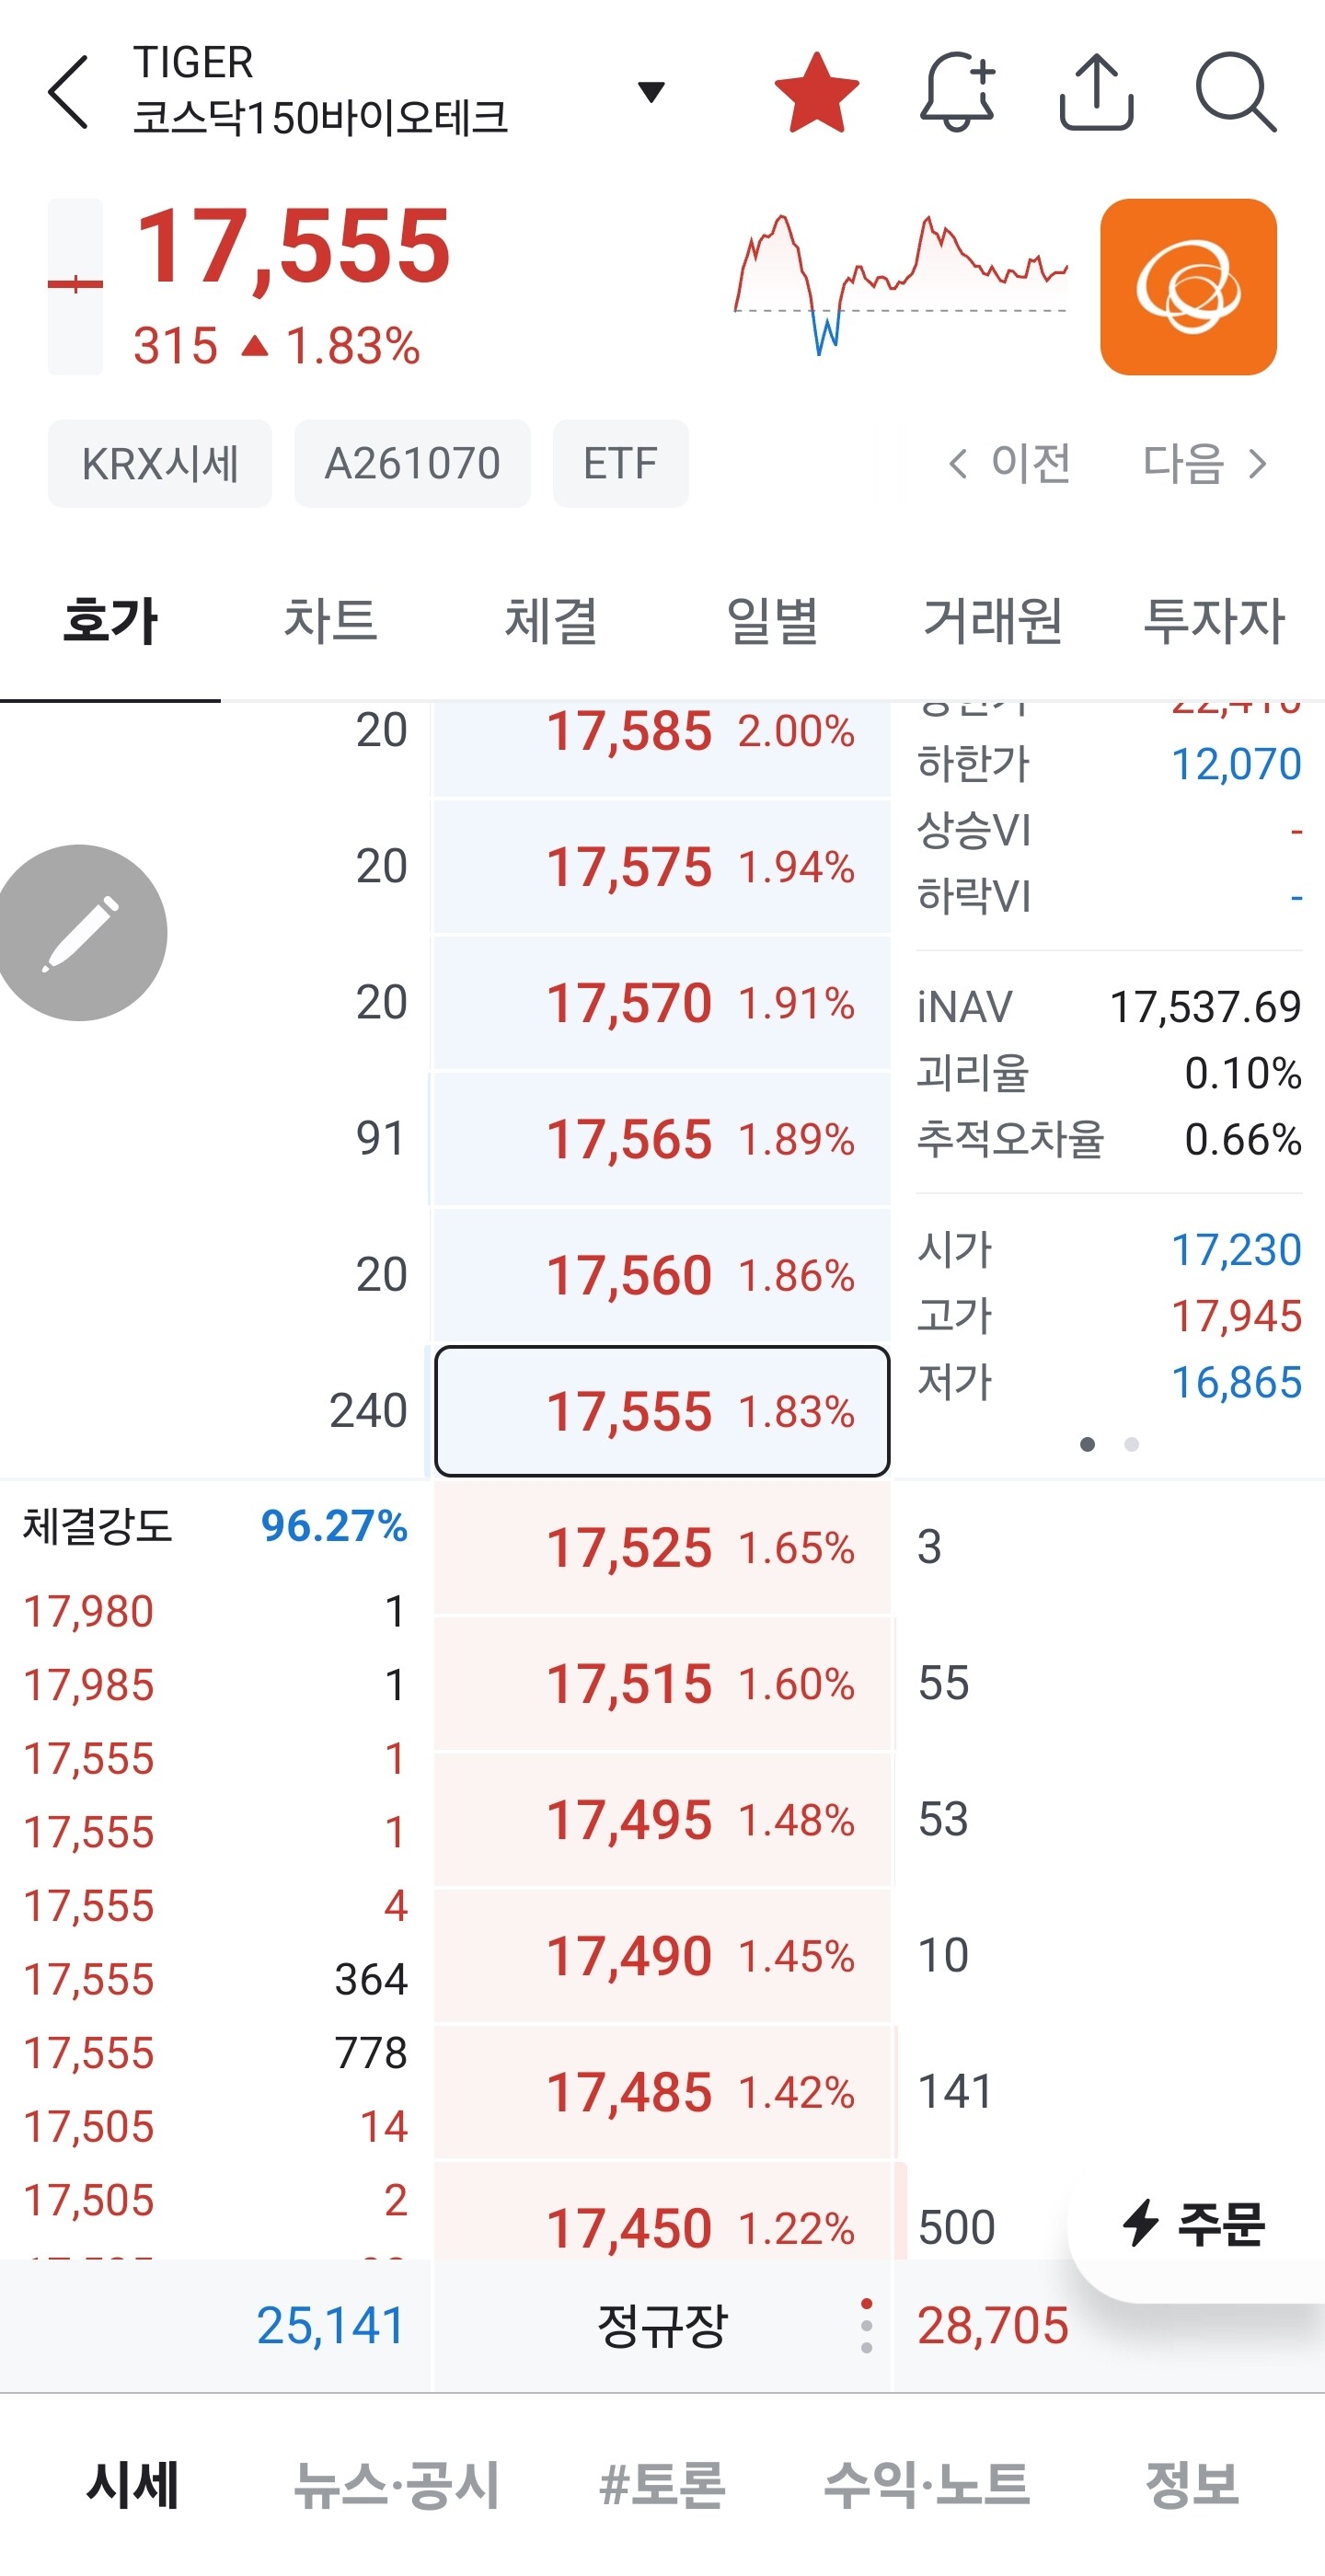Open the orange brokerage logo icon

1188,287
